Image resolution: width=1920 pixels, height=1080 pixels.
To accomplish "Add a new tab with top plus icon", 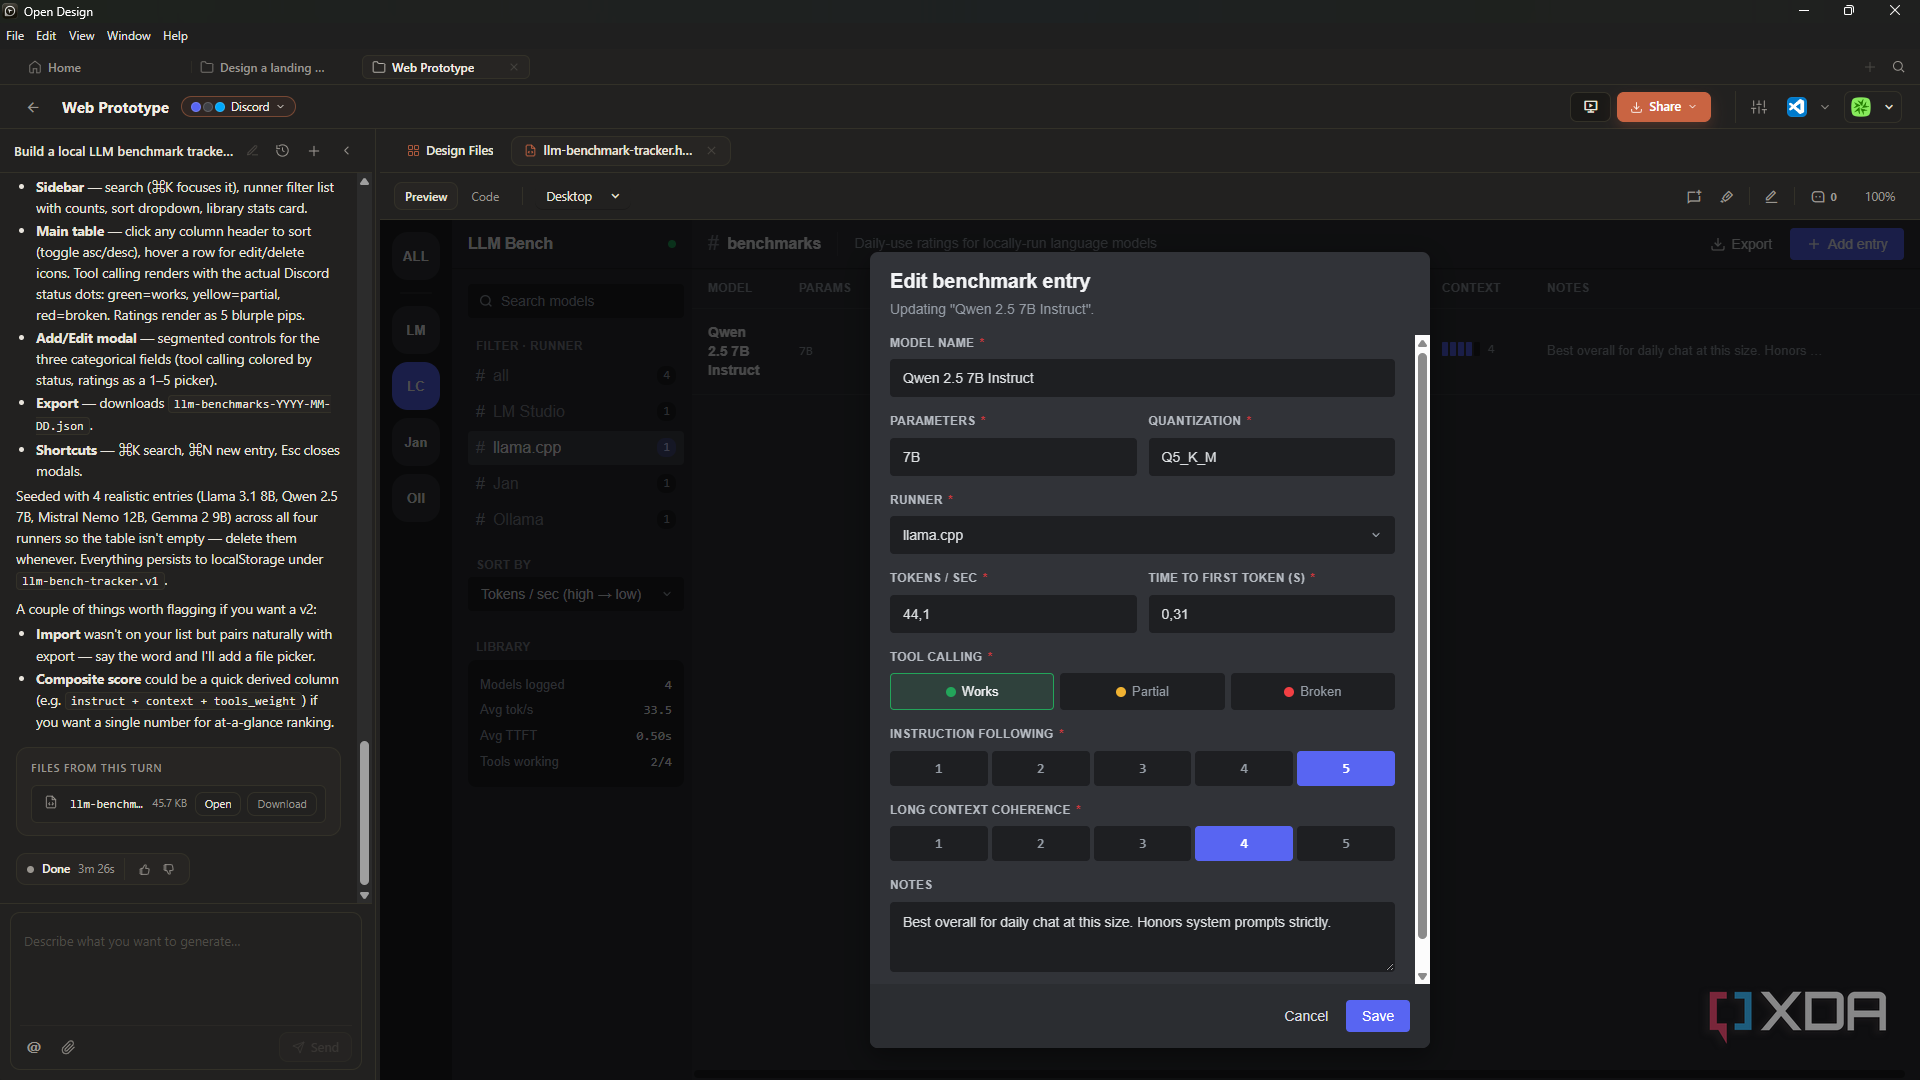I will (x=1869, y=67).
